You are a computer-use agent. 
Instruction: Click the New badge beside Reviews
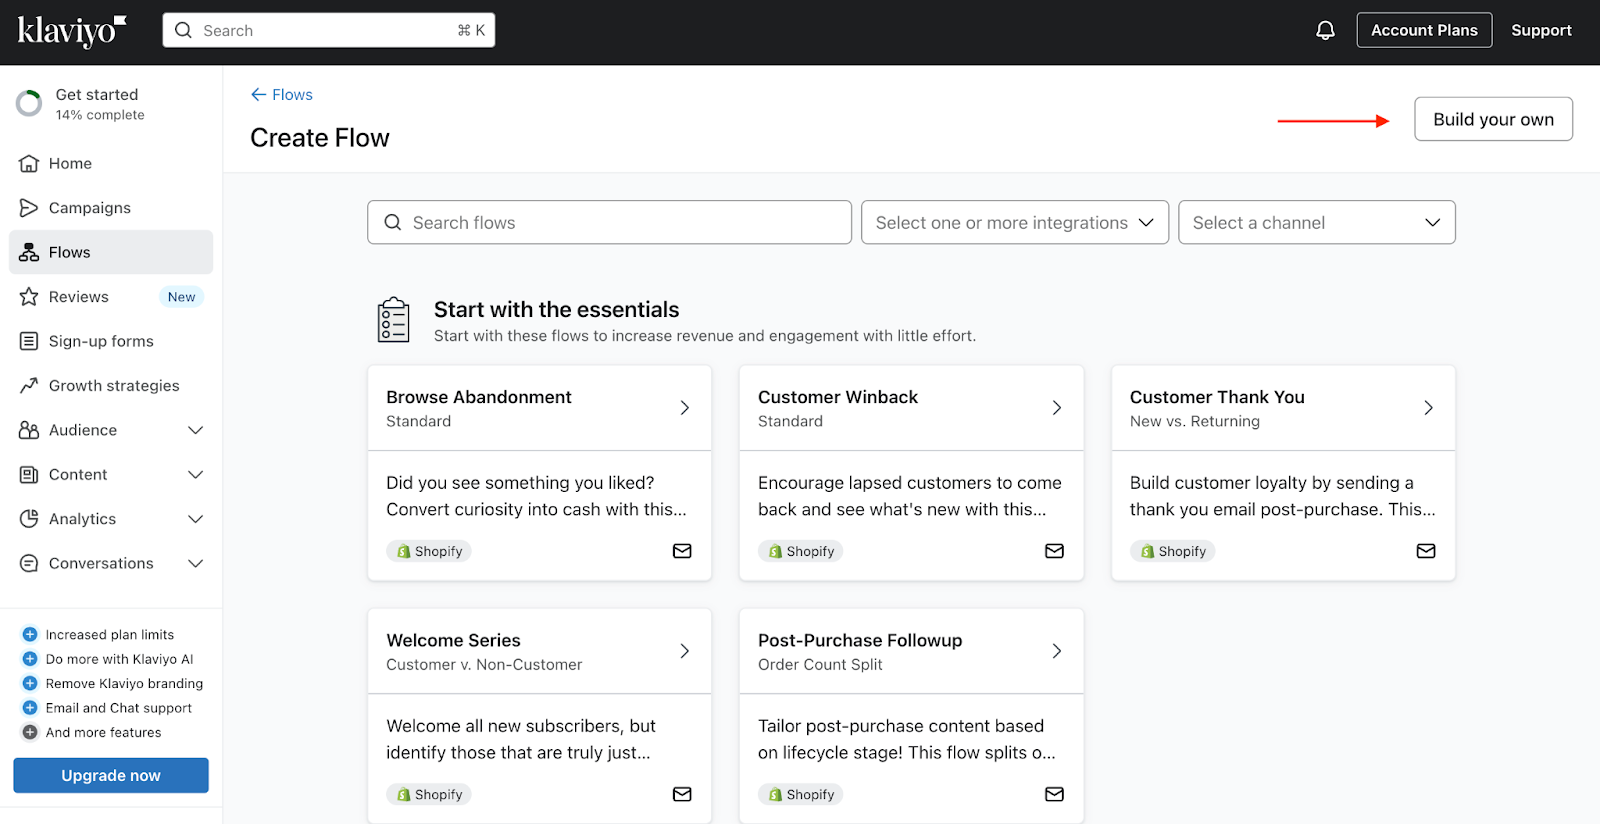point(181,297)
